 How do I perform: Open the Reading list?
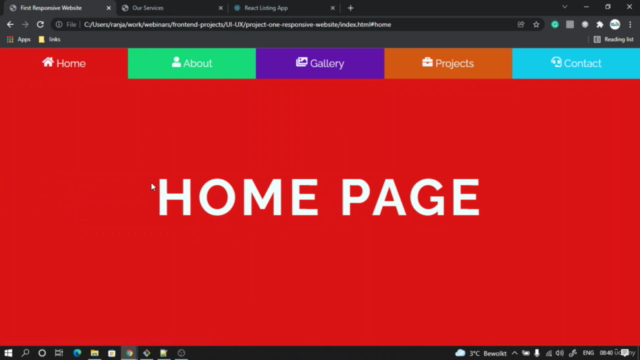coord(613,40)
